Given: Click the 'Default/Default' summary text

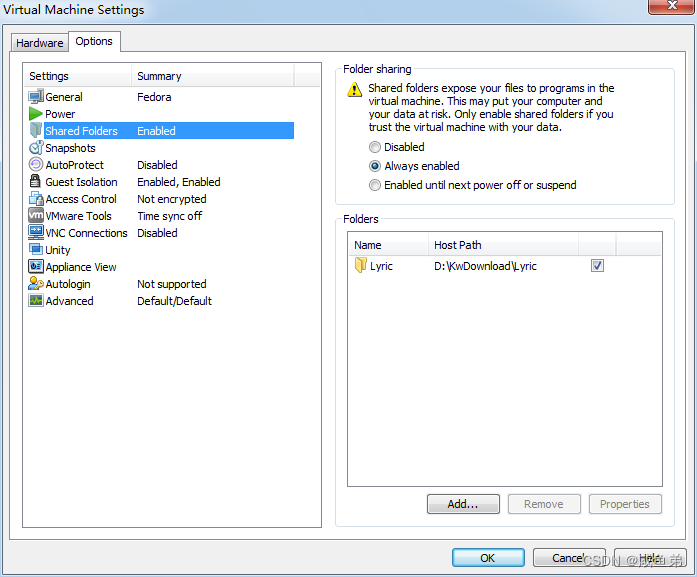Looking at the screenshot, I should pyautogui.click(x=174, y=301).
